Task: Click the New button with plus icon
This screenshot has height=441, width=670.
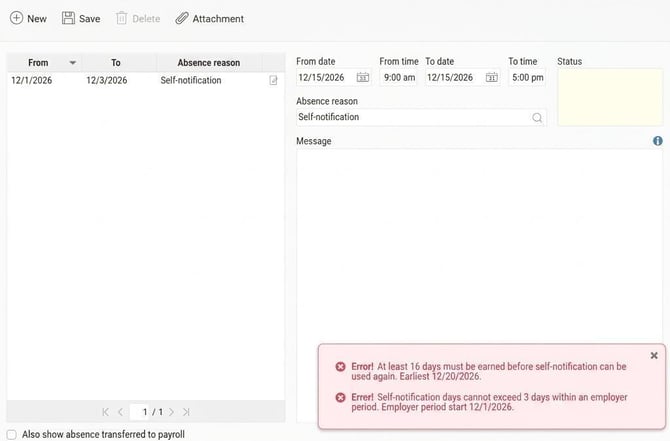Action: 28,18
